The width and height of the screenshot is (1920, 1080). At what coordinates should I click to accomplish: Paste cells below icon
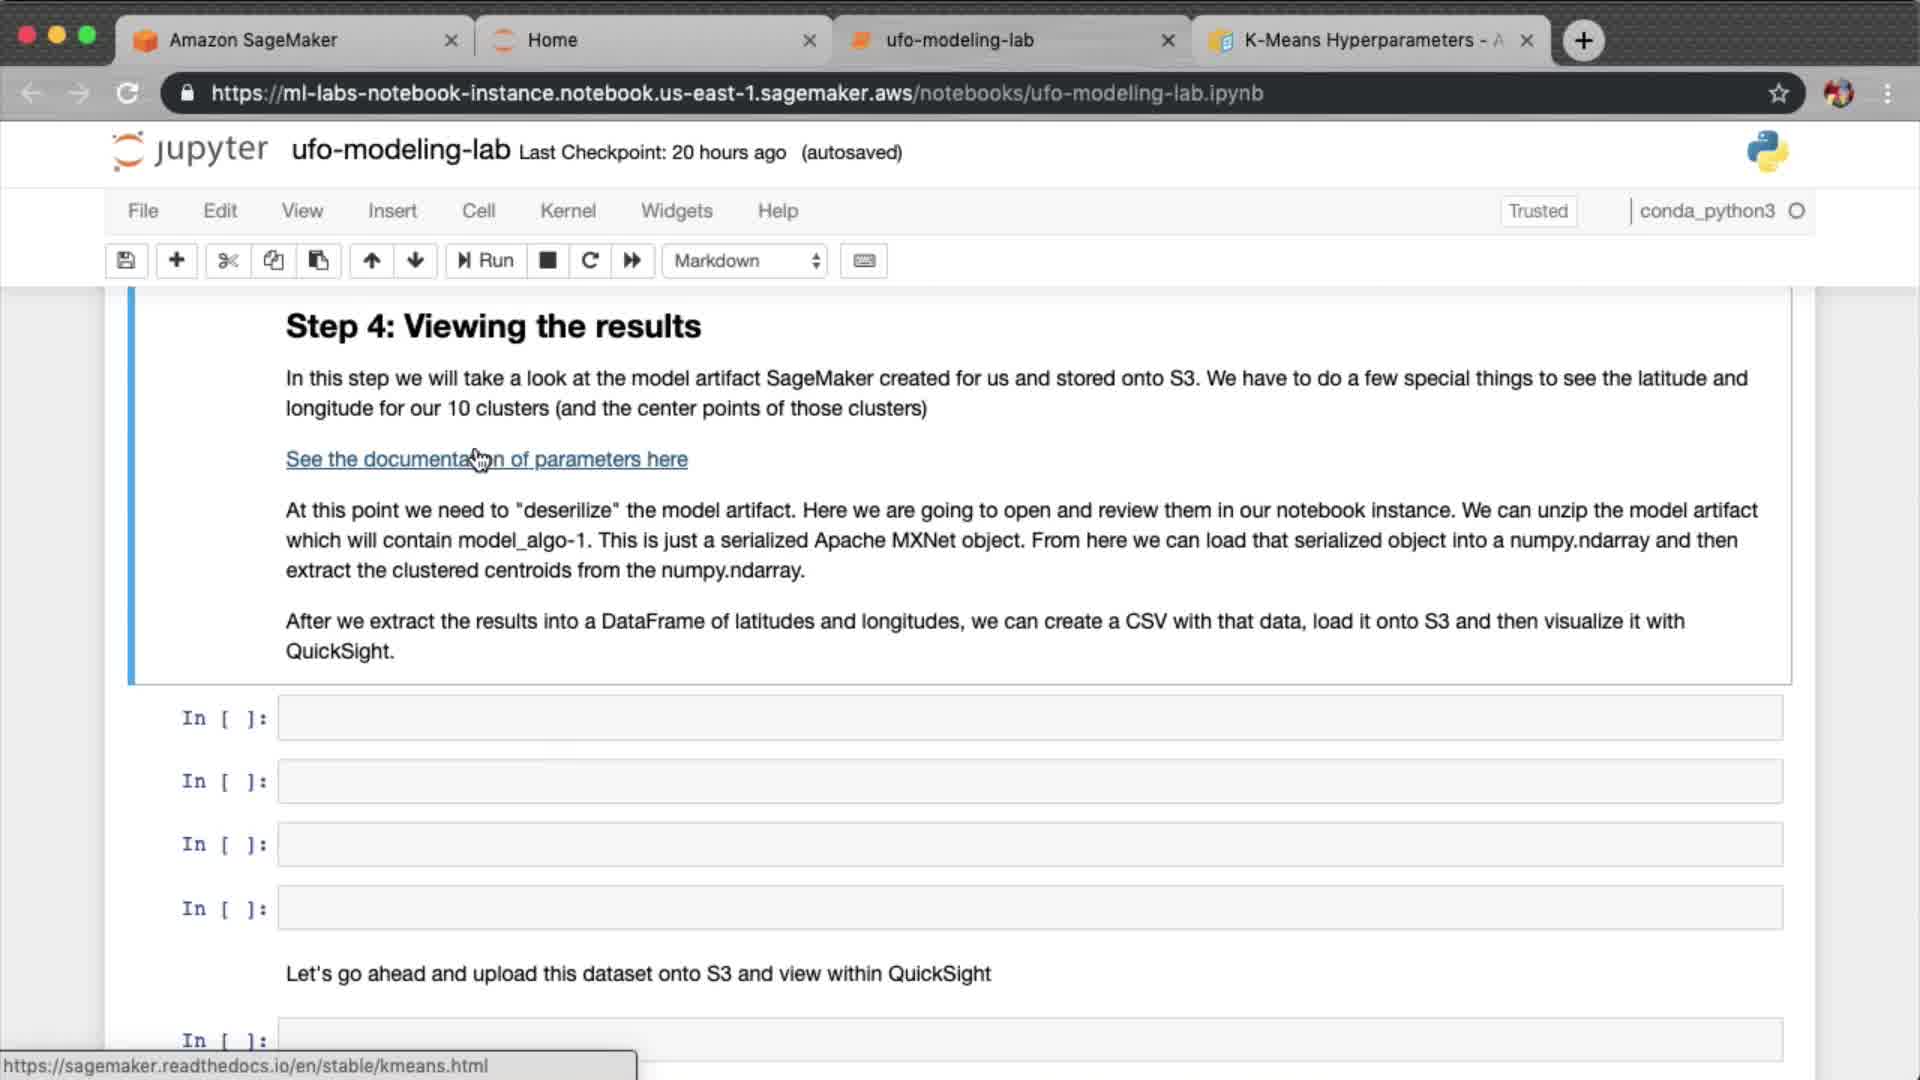tap(318, 261)
